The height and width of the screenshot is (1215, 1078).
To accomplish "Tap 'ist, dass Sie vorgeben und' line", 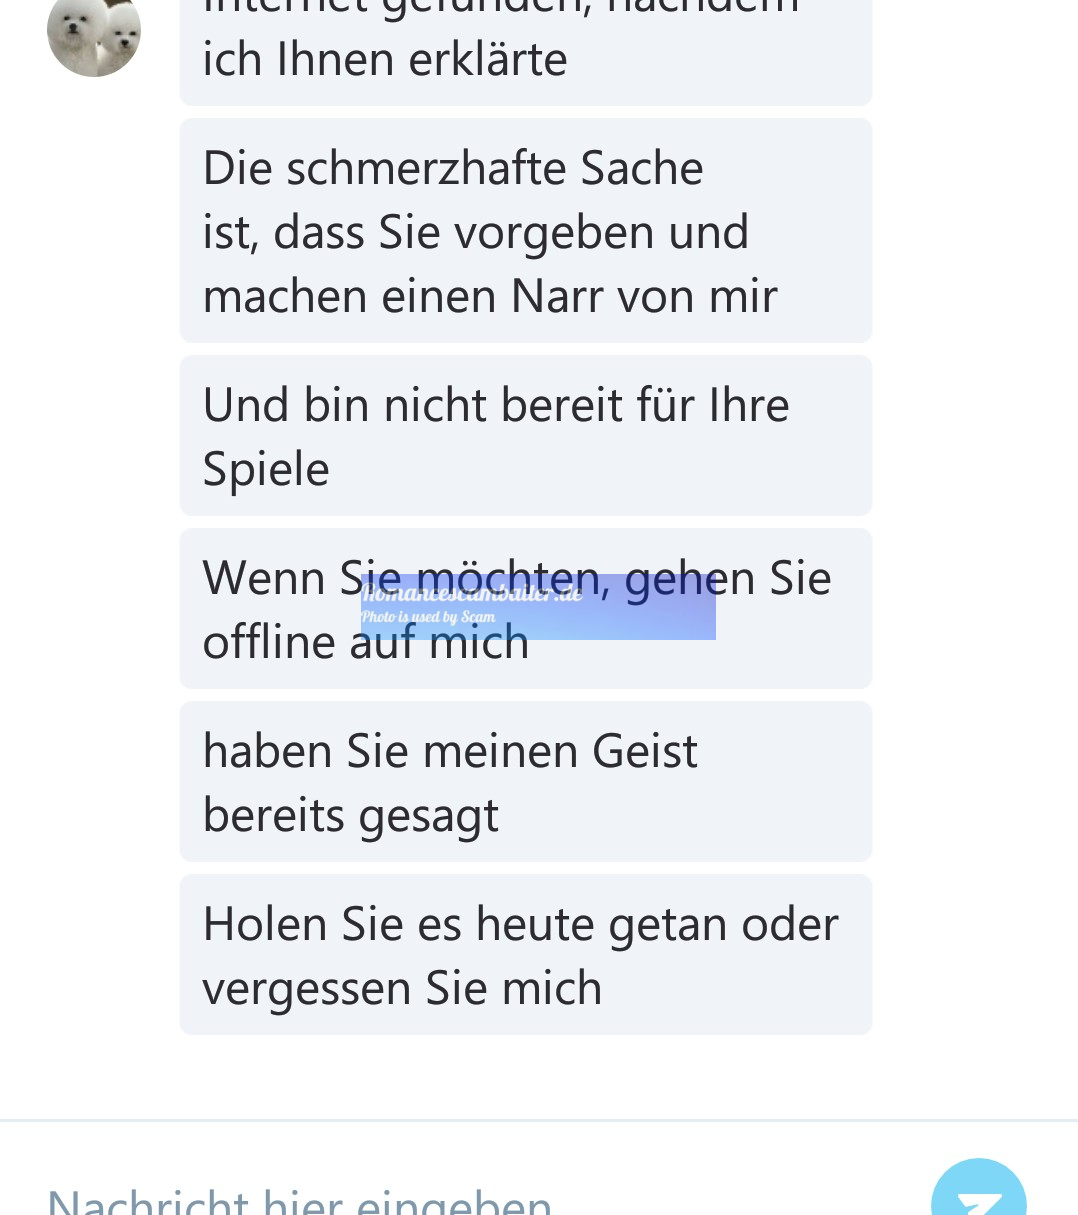I will click(x=475, y=234).
